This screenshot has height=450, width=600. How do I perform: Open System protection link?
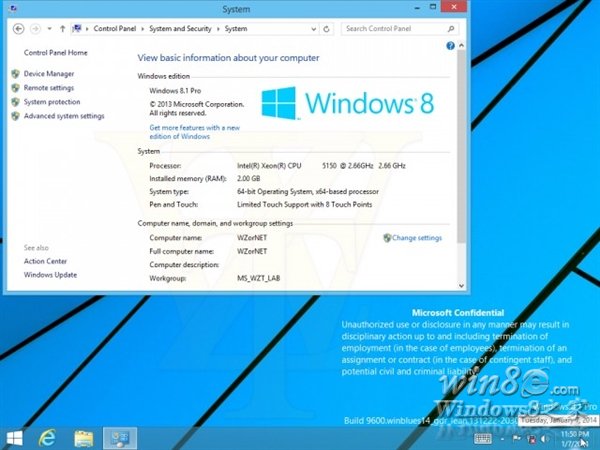(x=52, y=102)
